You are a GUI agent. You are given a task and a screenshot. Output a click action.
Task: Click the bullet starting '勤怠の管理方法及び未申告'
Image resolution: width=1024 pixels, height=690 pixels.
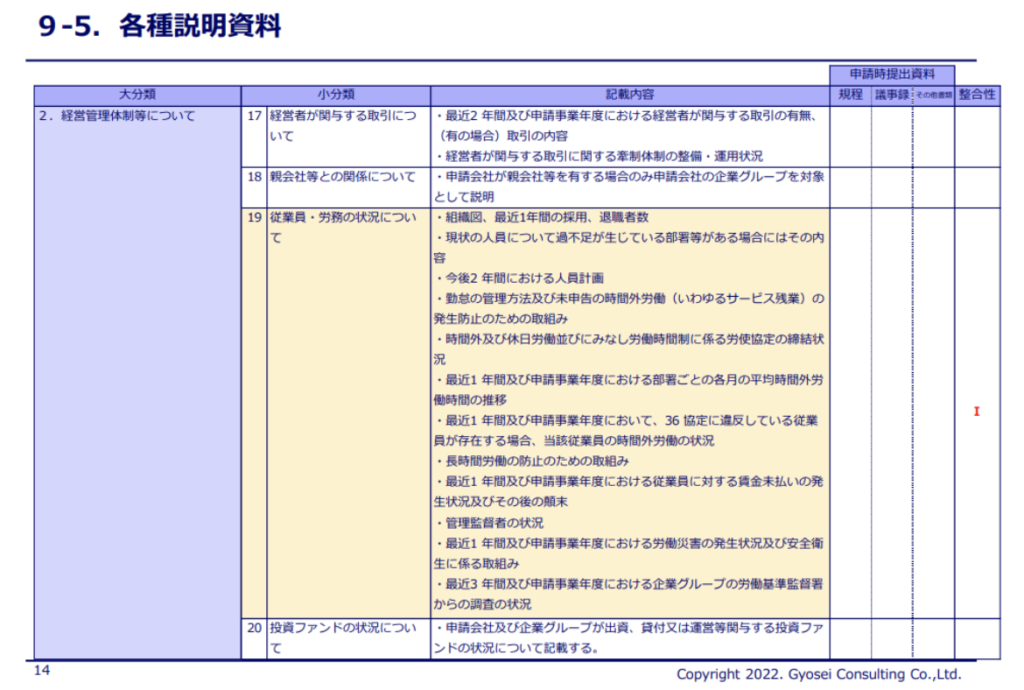click(x=630, y=299)
